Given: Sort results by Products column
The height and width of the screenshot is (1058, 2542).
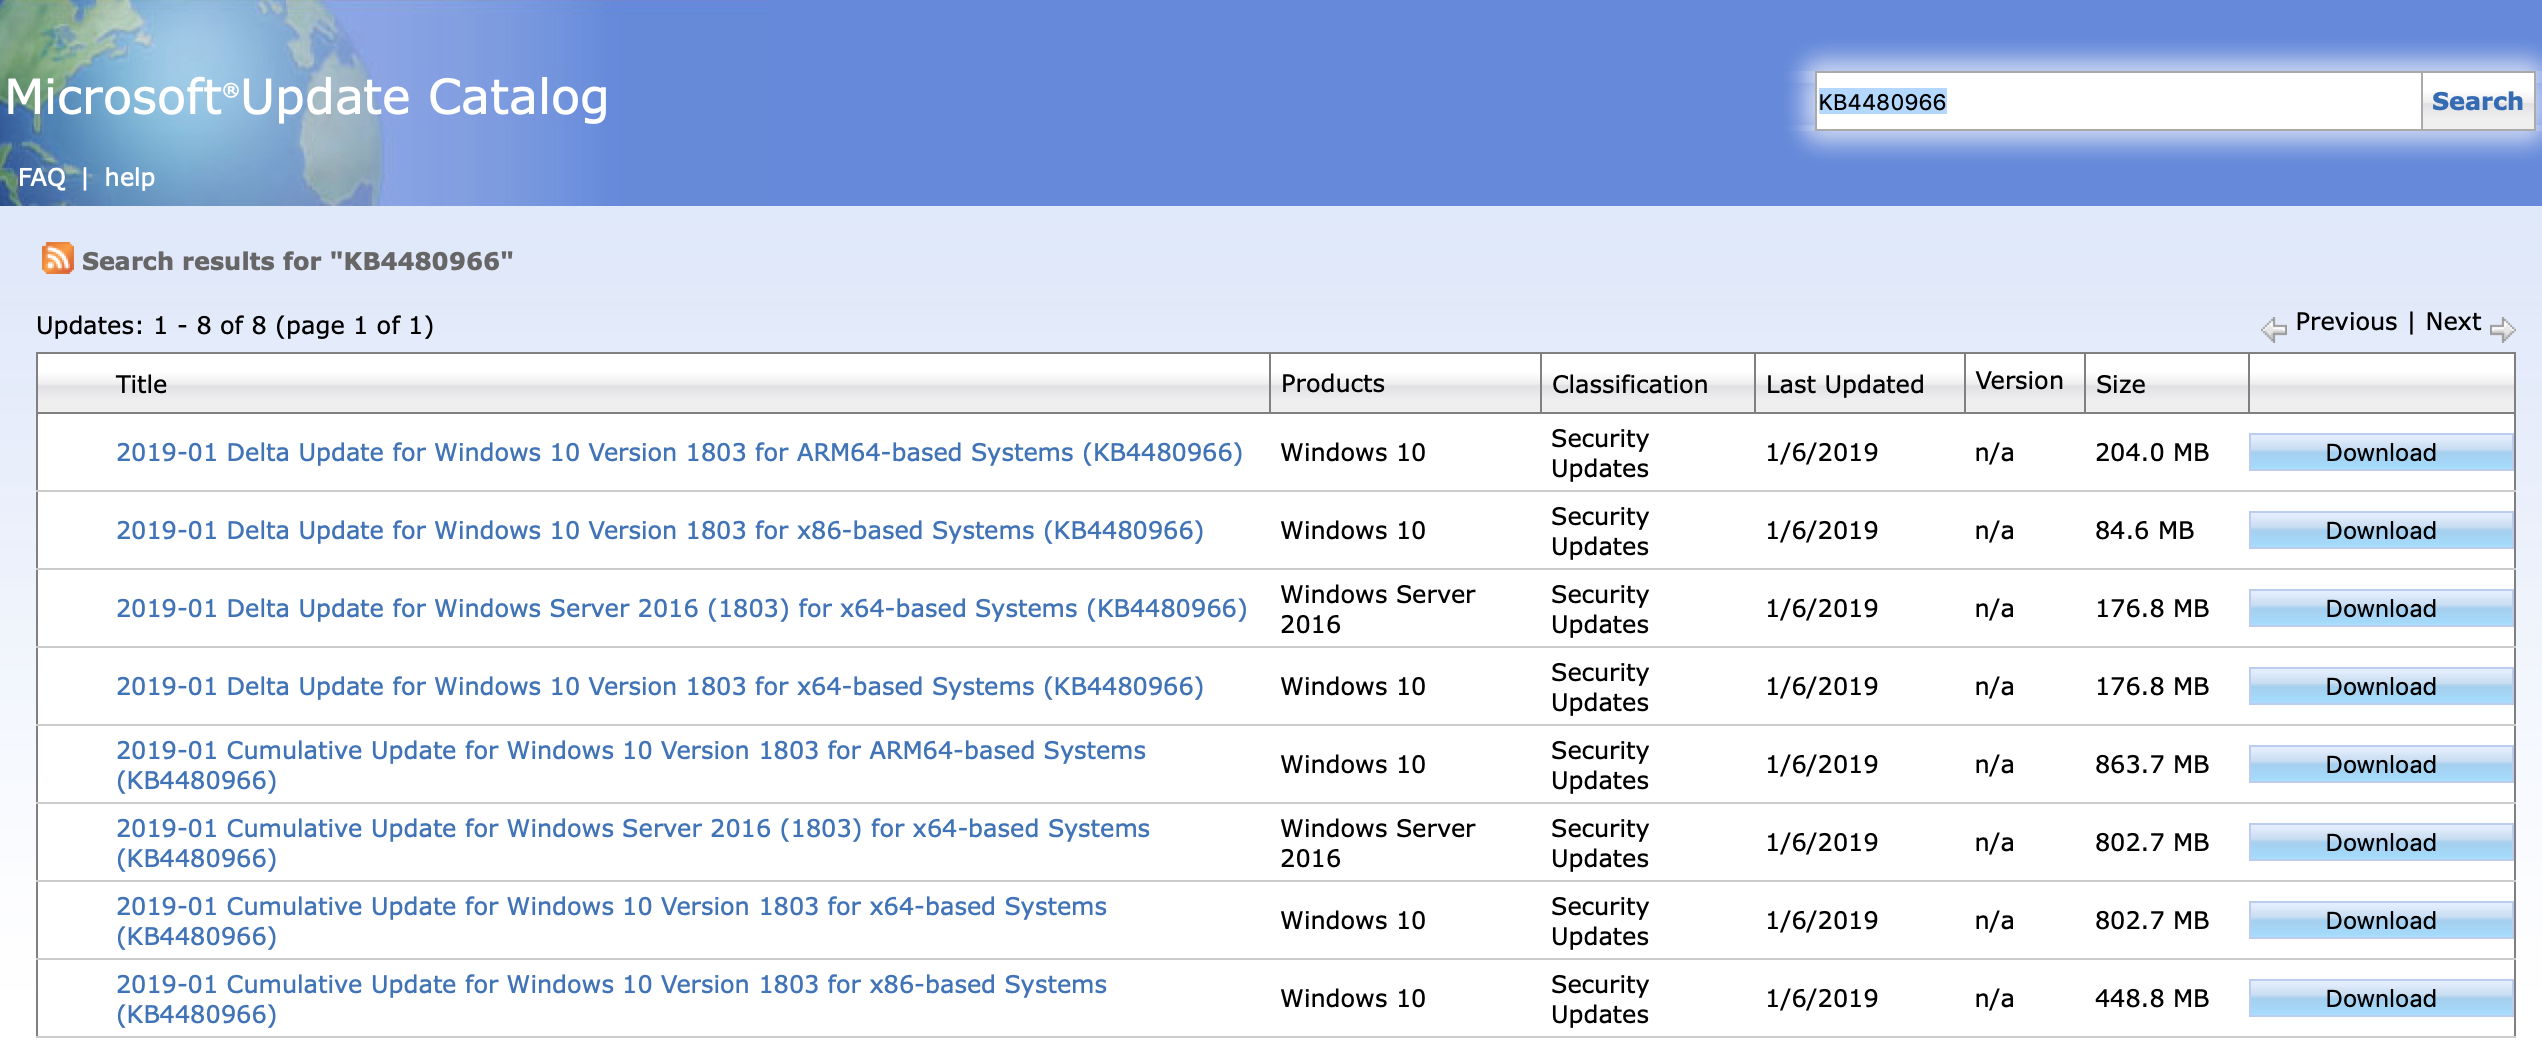Looking at the screenshot, I should tap(1332, 384).
